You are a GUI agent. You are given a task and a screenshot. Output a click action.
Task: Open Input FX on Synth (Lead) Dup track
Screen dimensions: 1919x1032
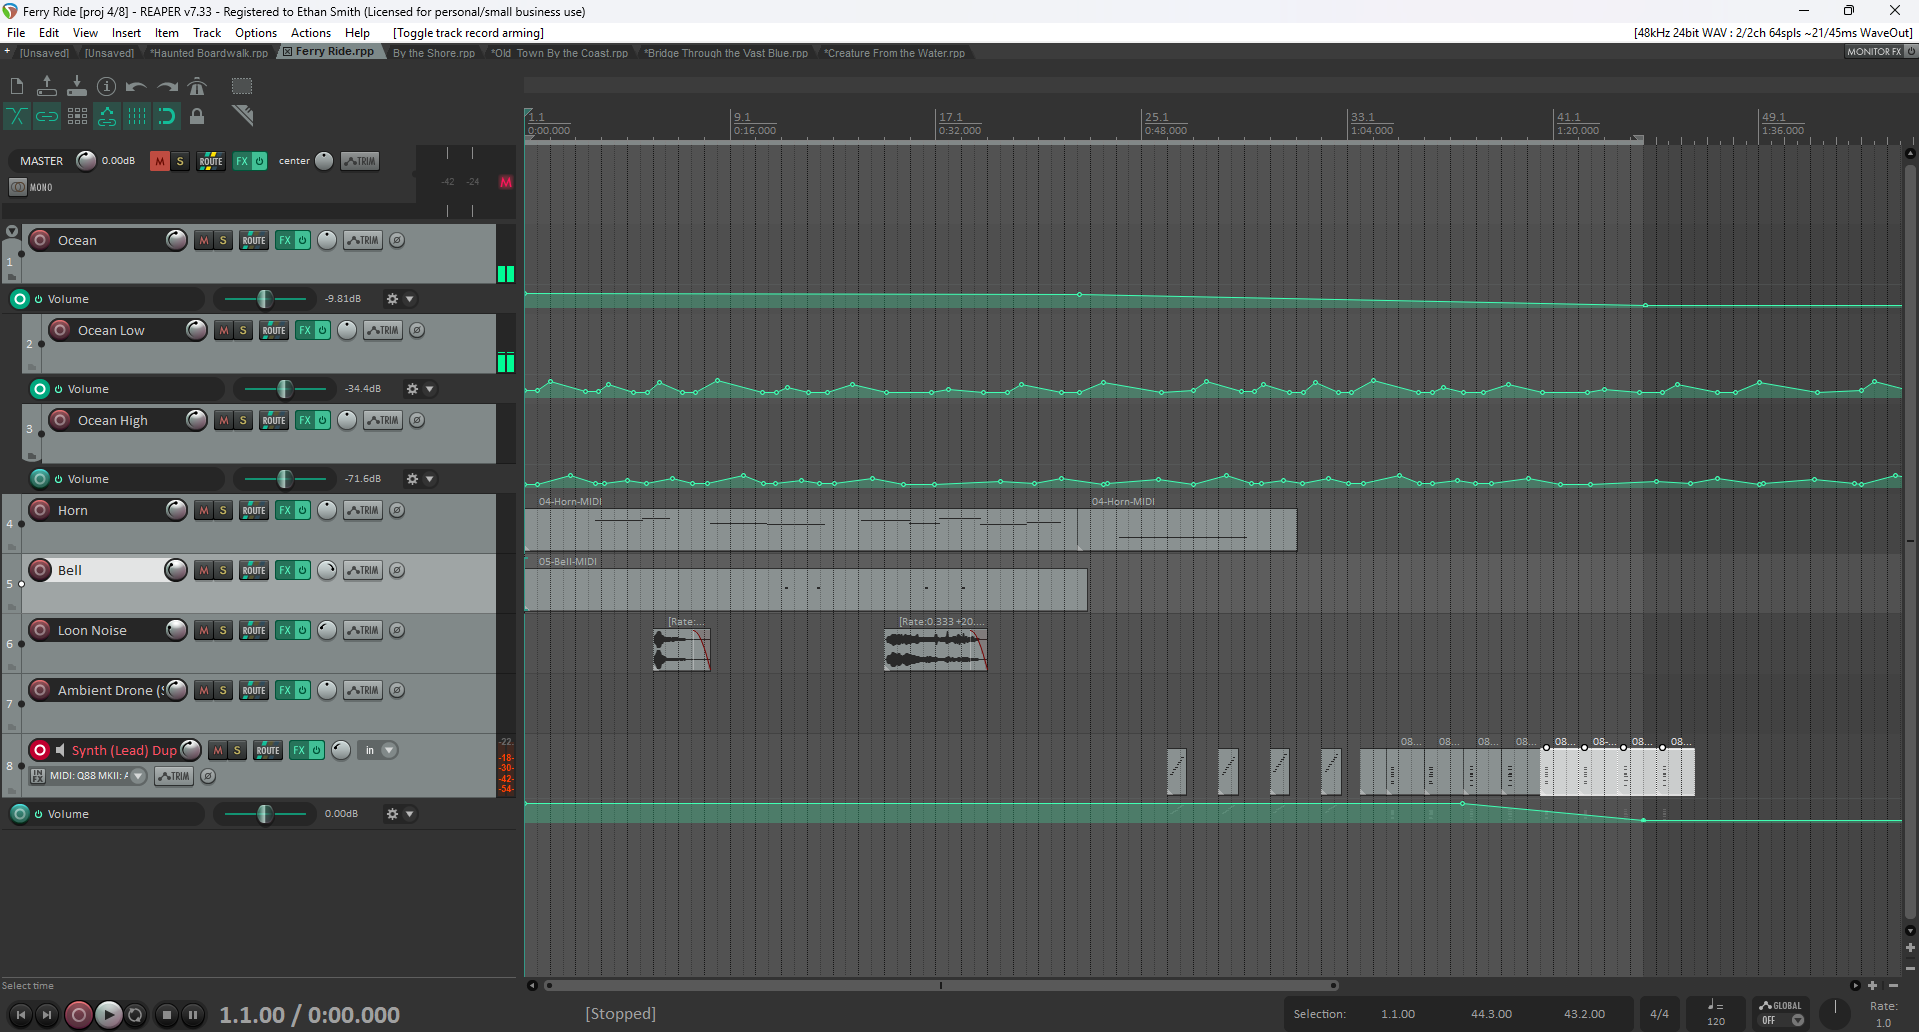38,776
